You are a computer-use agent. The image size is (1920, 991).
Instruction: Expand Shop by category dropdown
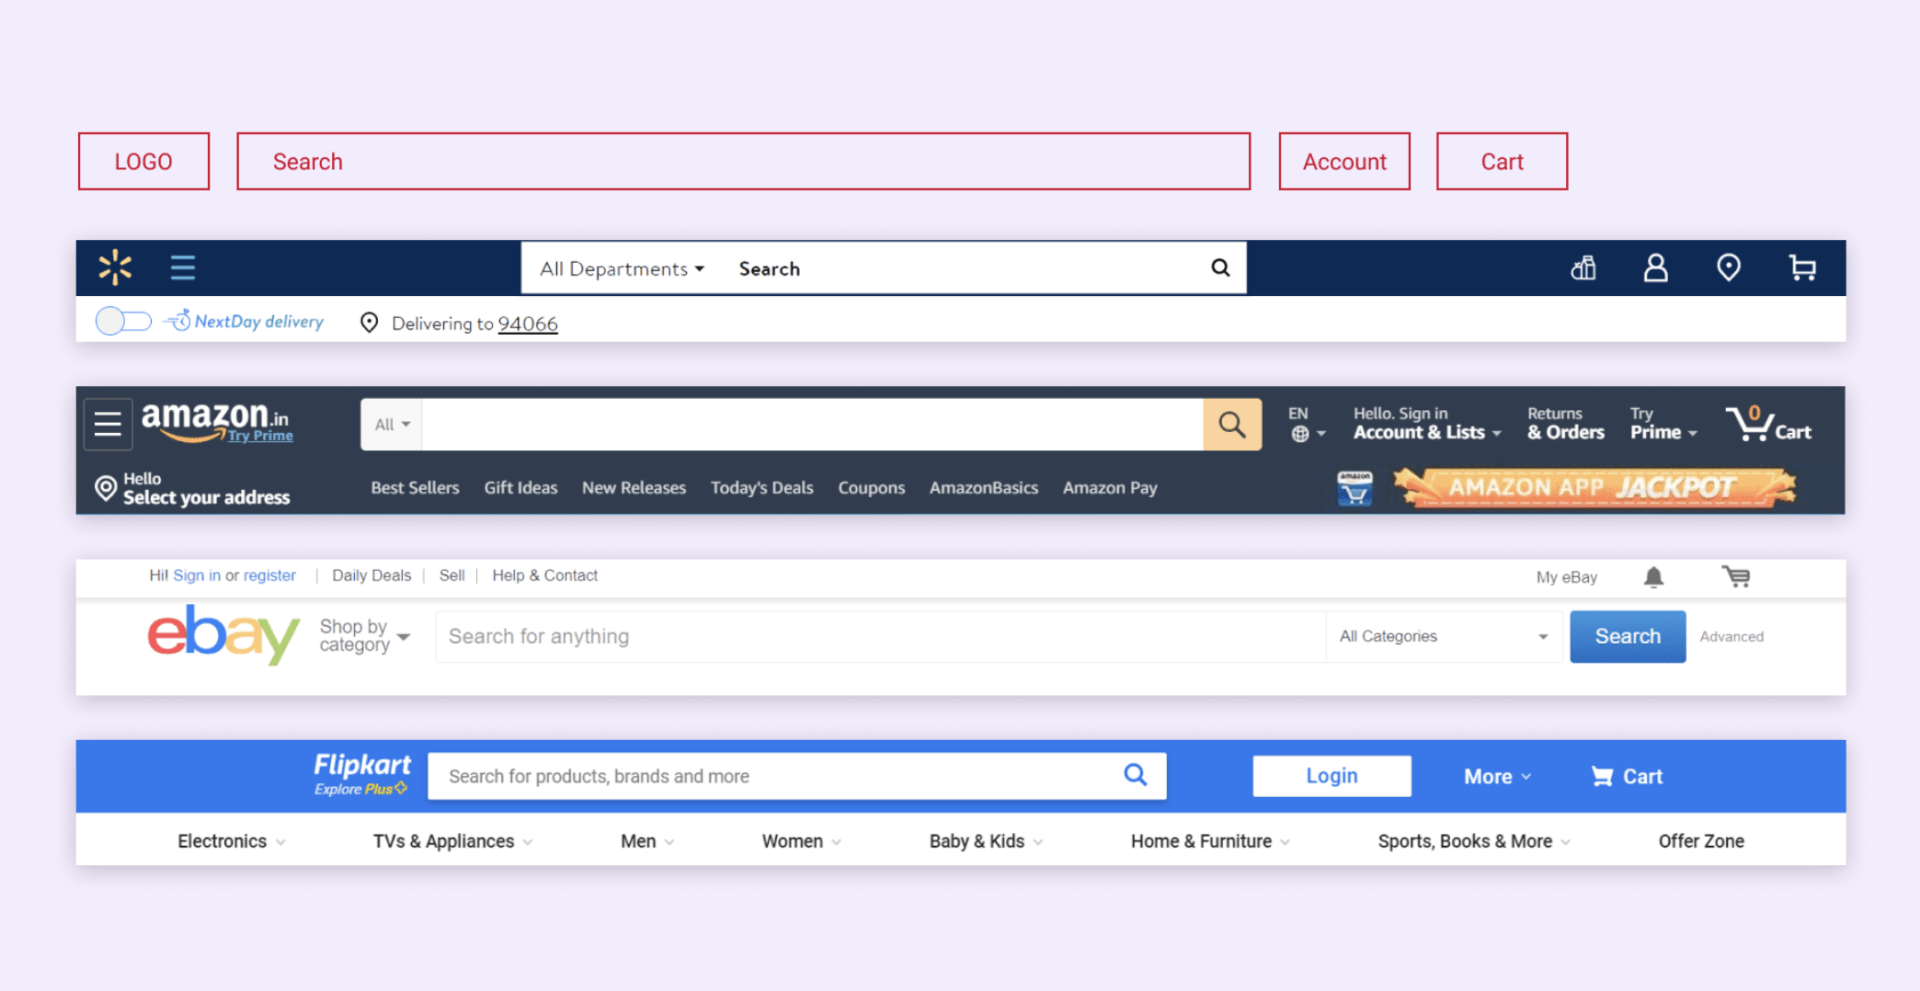365,635
